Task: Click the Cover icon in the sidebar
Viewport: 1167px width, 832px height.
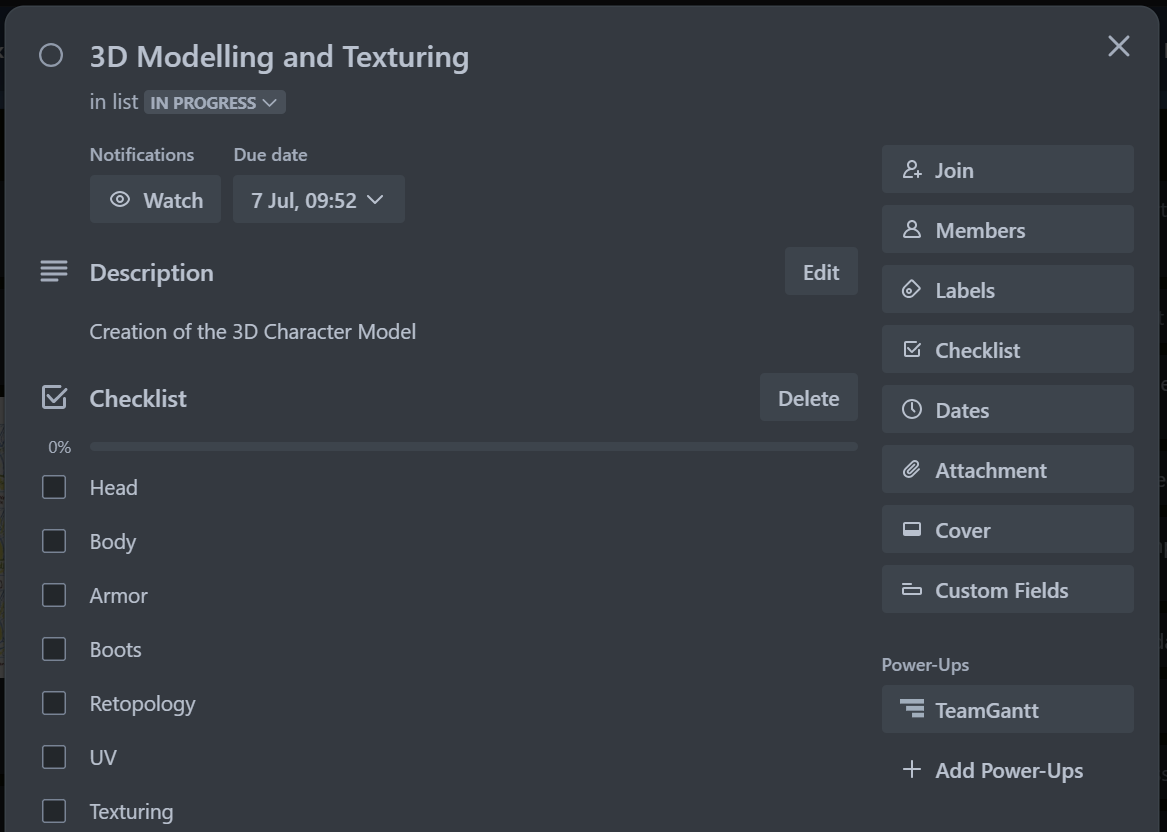Action: click(912, 529)
